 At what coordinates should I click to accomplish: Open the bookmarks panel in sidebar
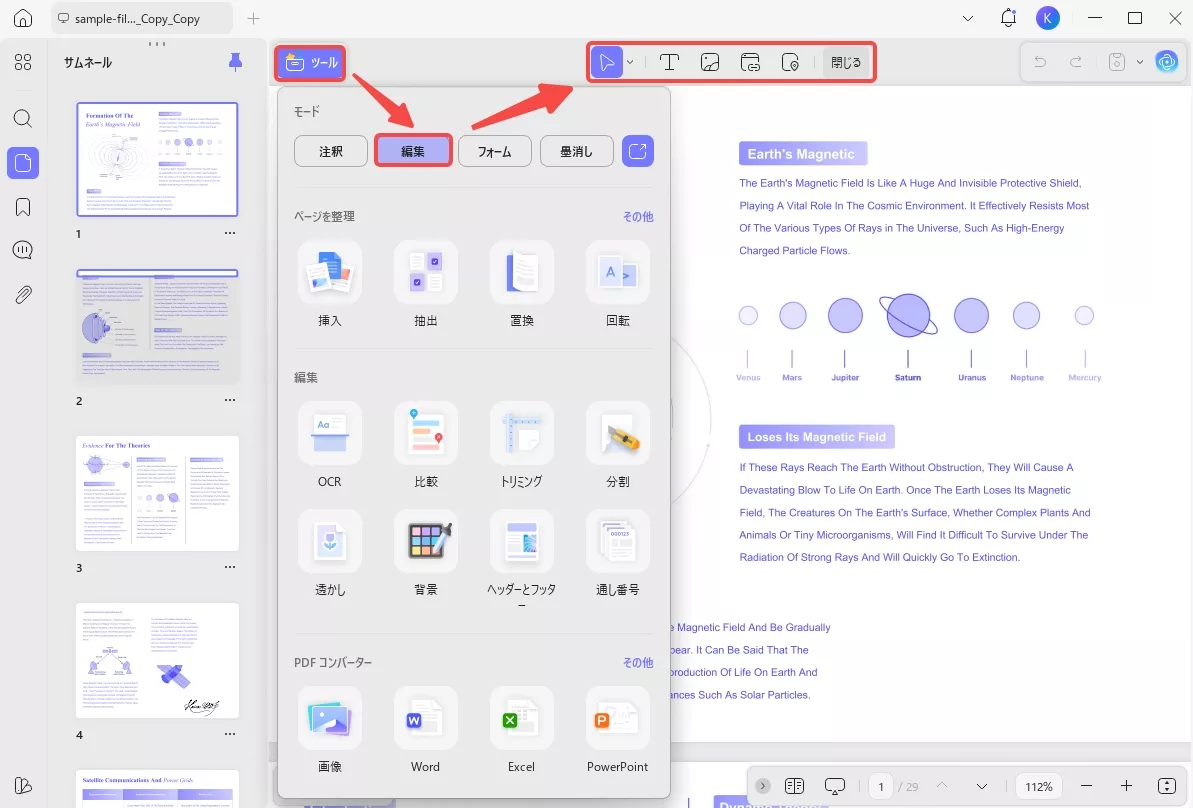[23, 207]
